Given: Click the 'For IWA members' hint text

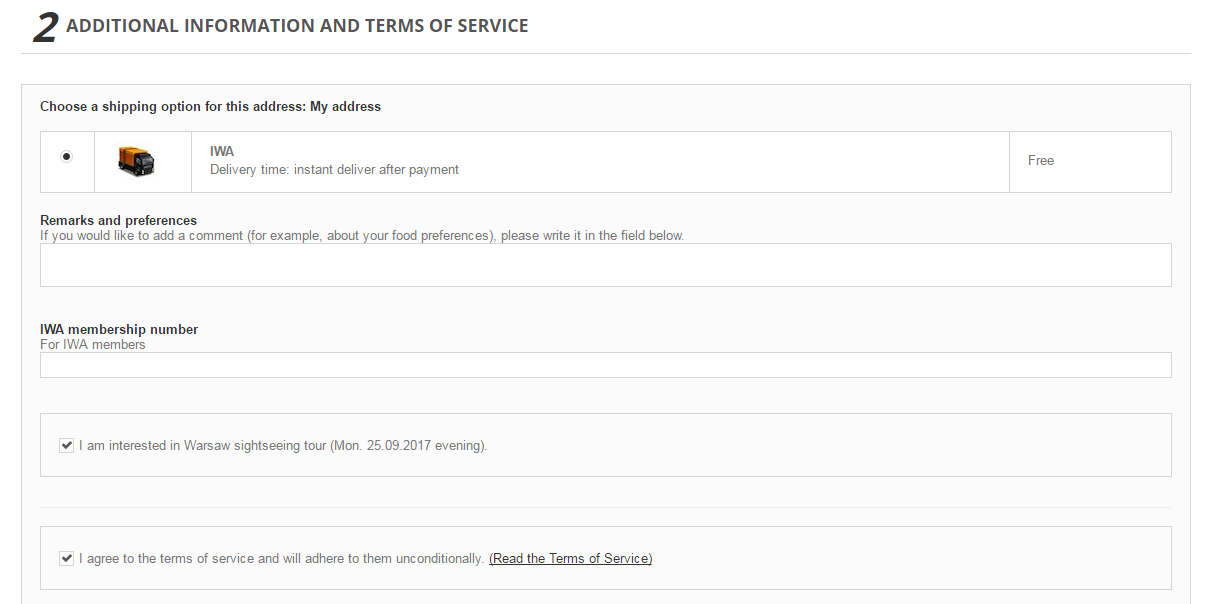Looking at the screenshot, I should (93, 345).
